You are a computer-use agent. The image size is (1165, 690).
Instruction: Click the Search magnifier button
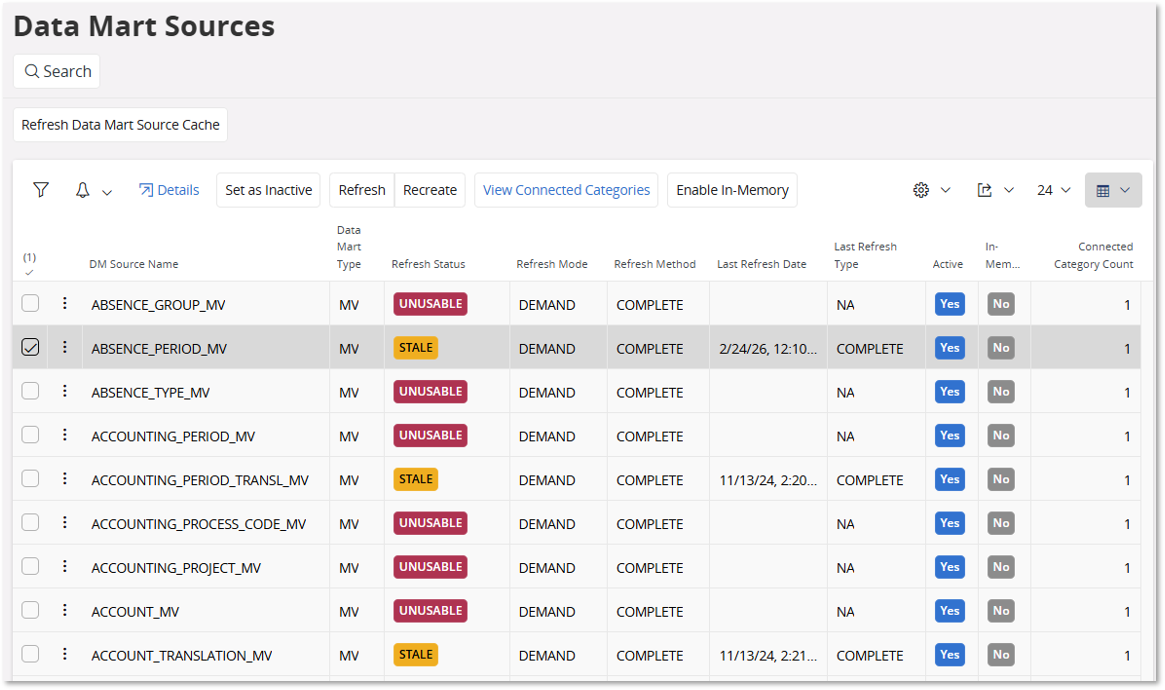[56, 71]
